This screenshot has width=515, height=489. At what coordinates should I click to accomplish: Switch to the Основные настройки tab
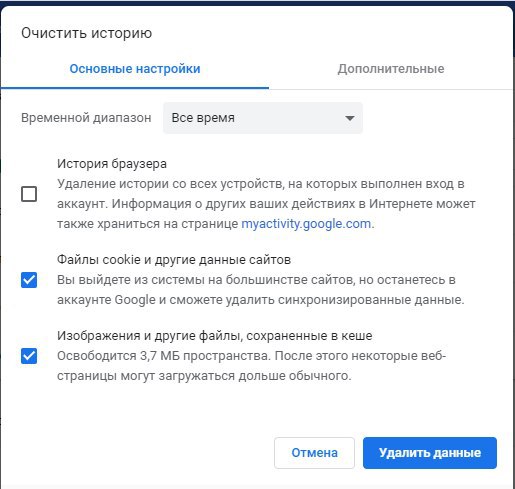135,69
